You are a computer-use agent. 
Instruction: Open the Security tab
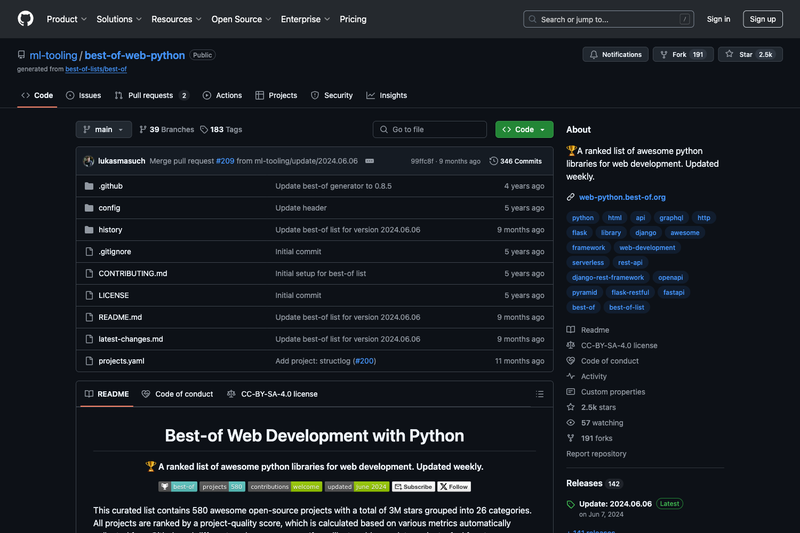(x=332, y=95)
